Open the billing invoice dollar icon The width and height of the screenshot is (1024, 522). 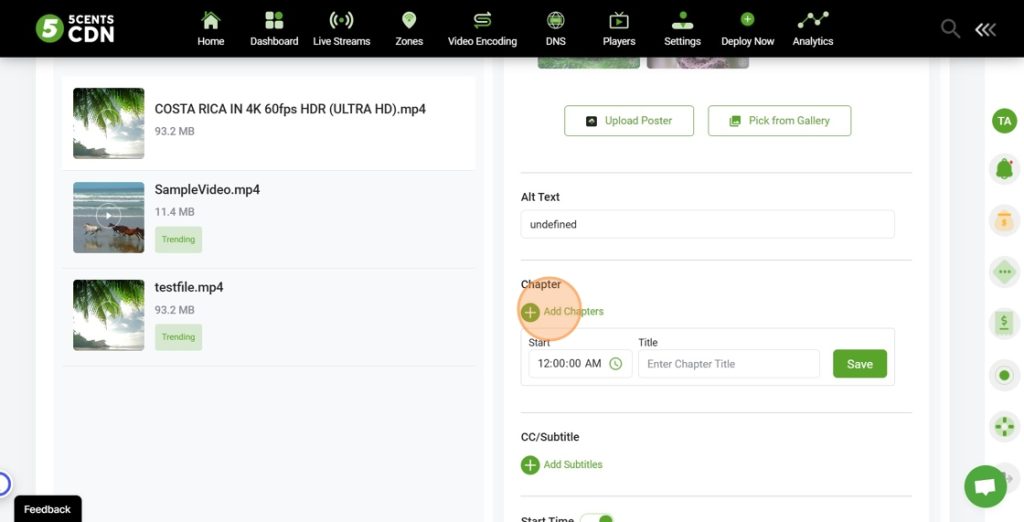click(x=1003, y=323)
